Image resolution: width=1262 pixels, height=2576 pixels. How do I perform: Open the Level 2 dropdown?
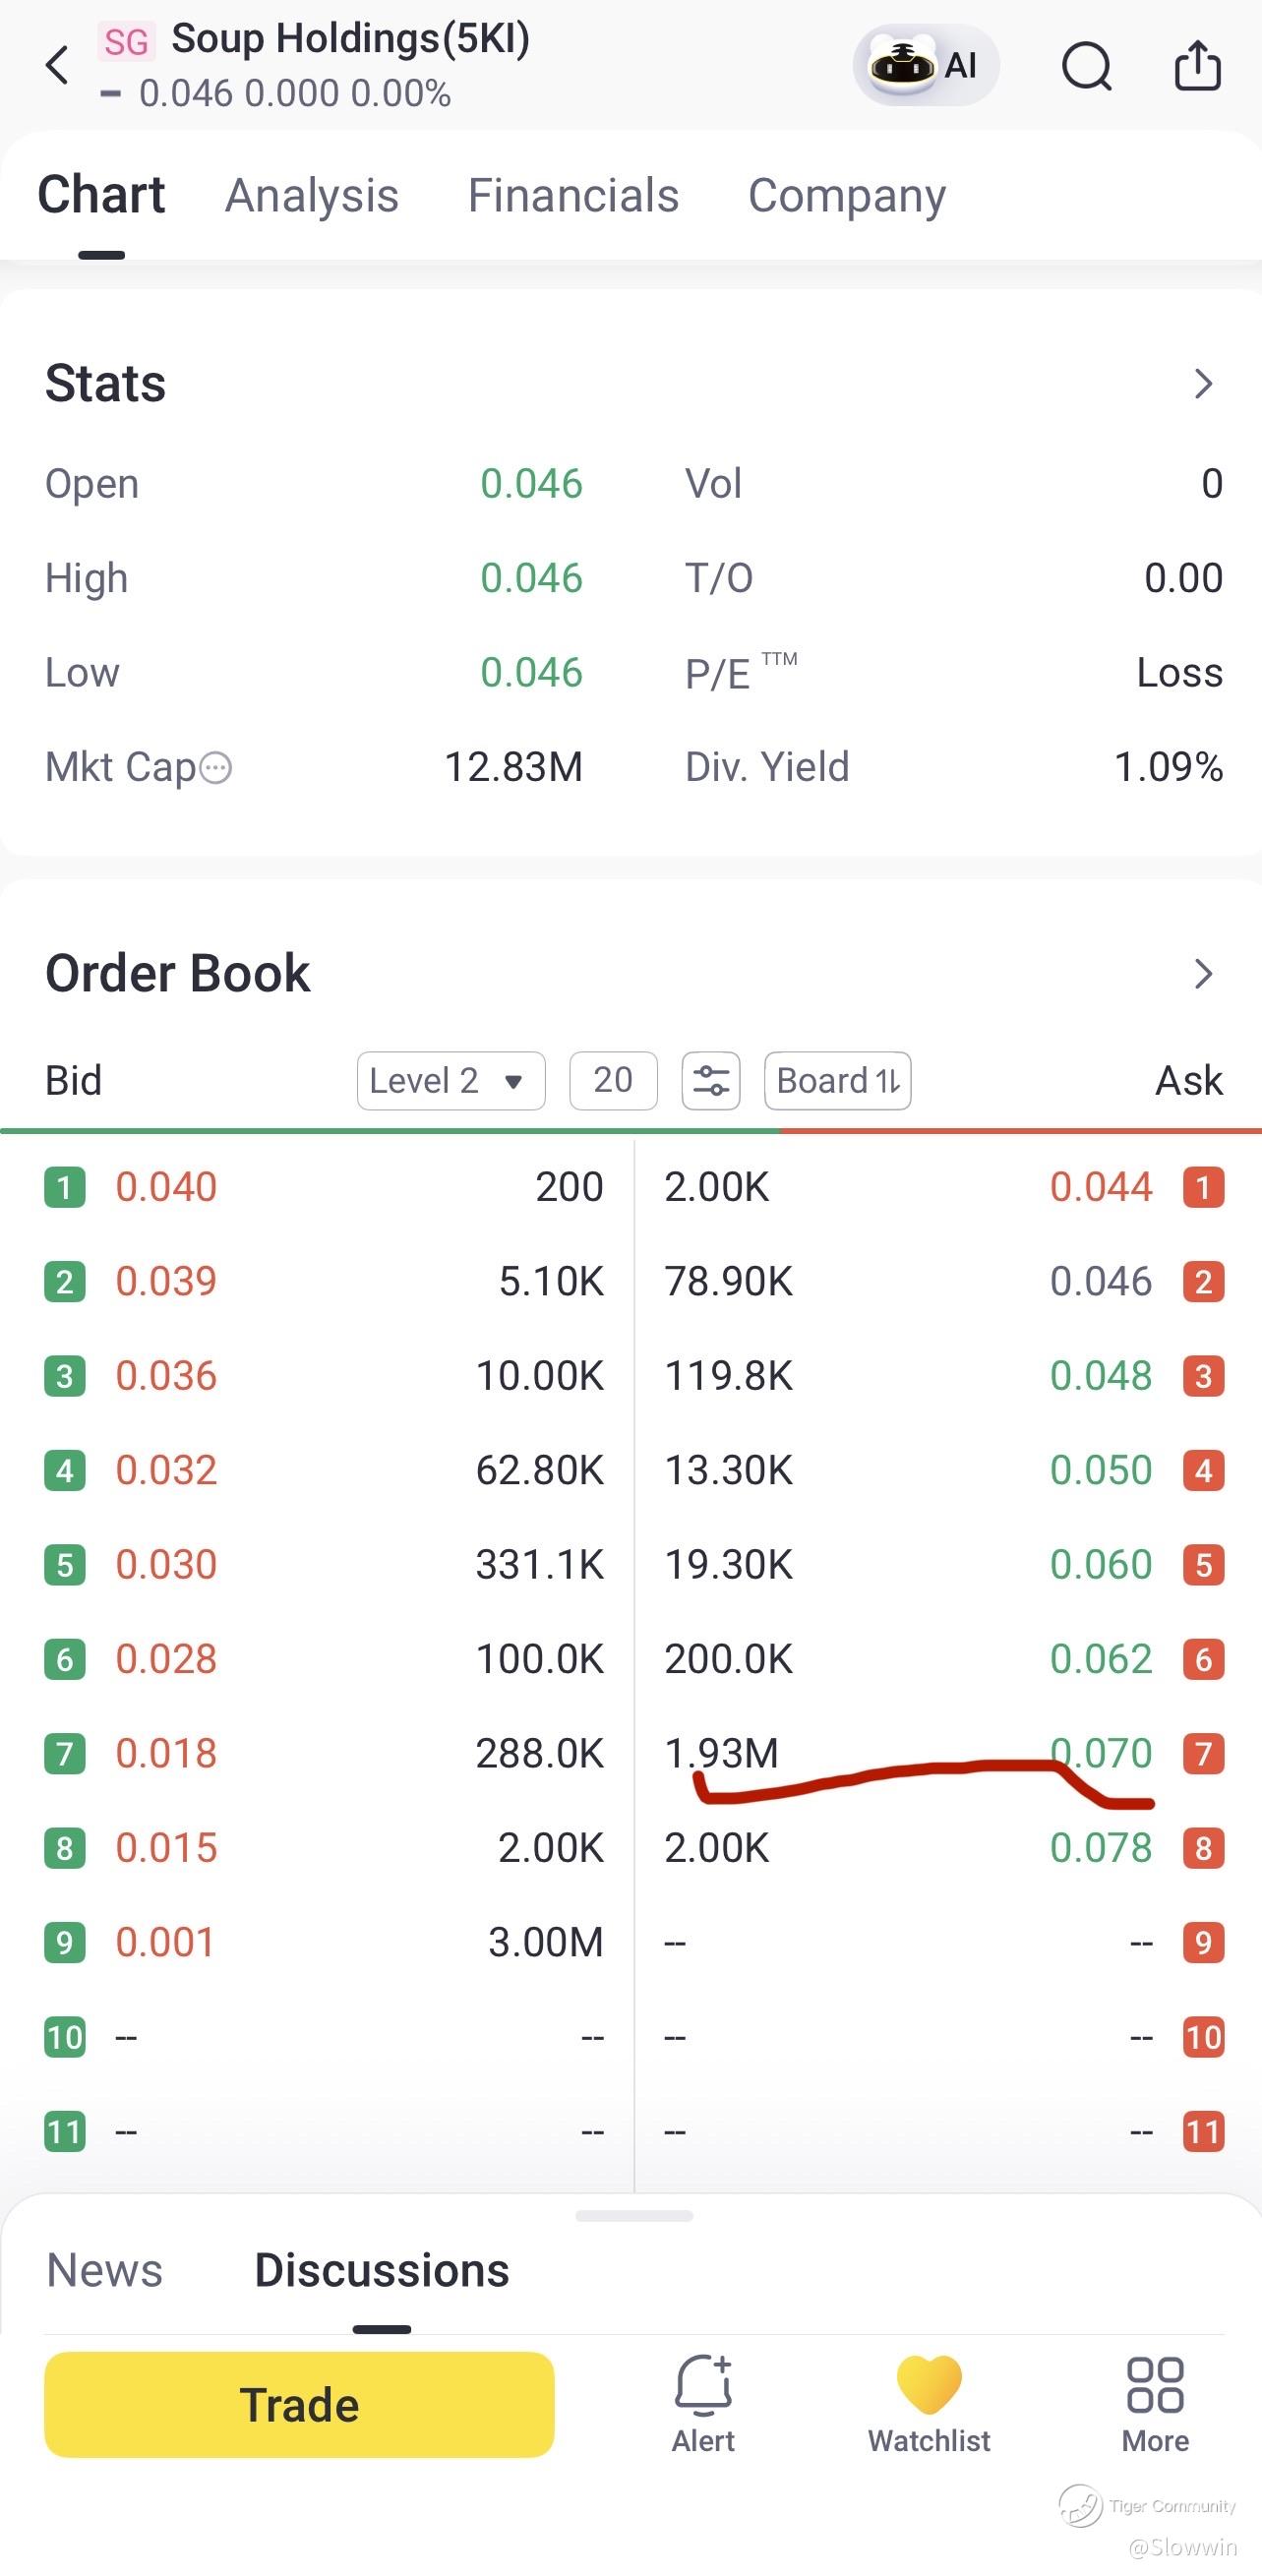point(451,1081)
